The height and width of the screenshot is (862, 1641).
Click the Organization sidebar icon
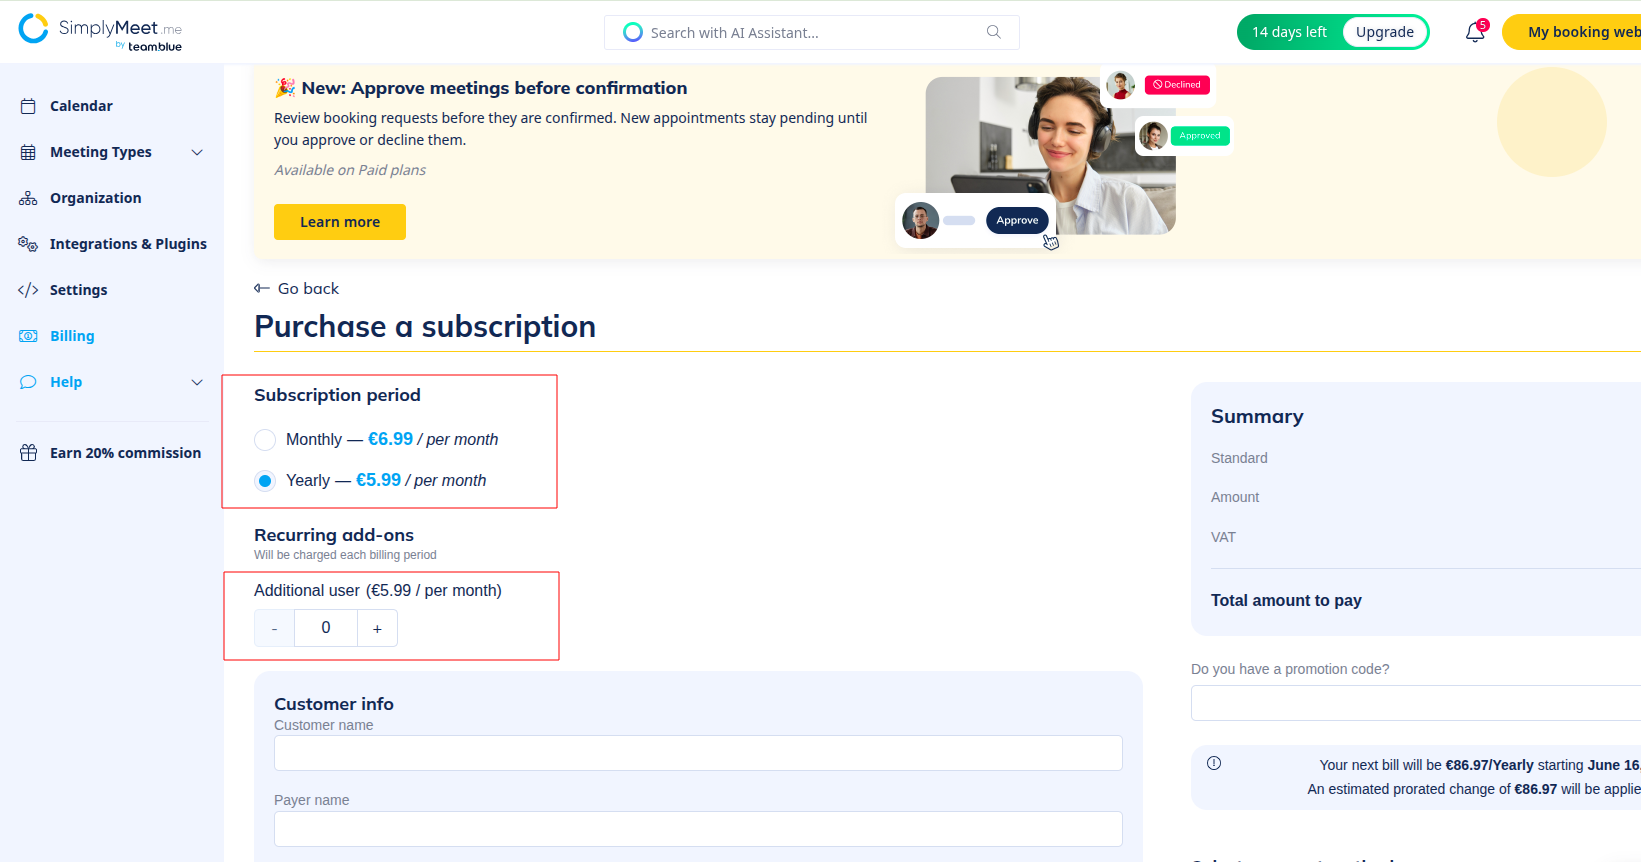[x=28, y=198]
